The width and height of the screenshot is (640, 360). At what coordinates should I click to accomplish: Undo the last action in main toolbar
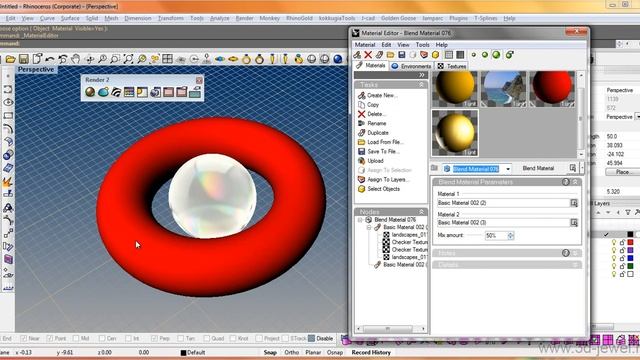pyautogui.click(x=50, y=59)
